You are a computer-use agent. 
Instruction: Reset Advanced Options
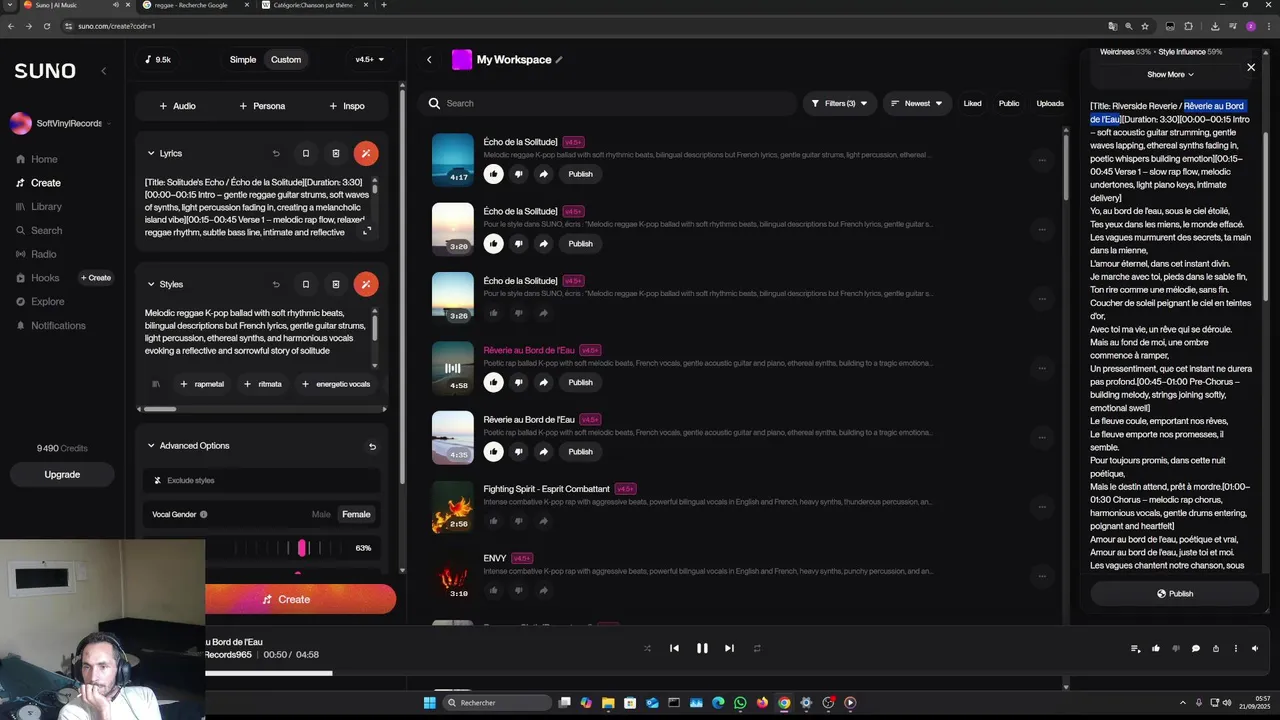tap(372, 446)
